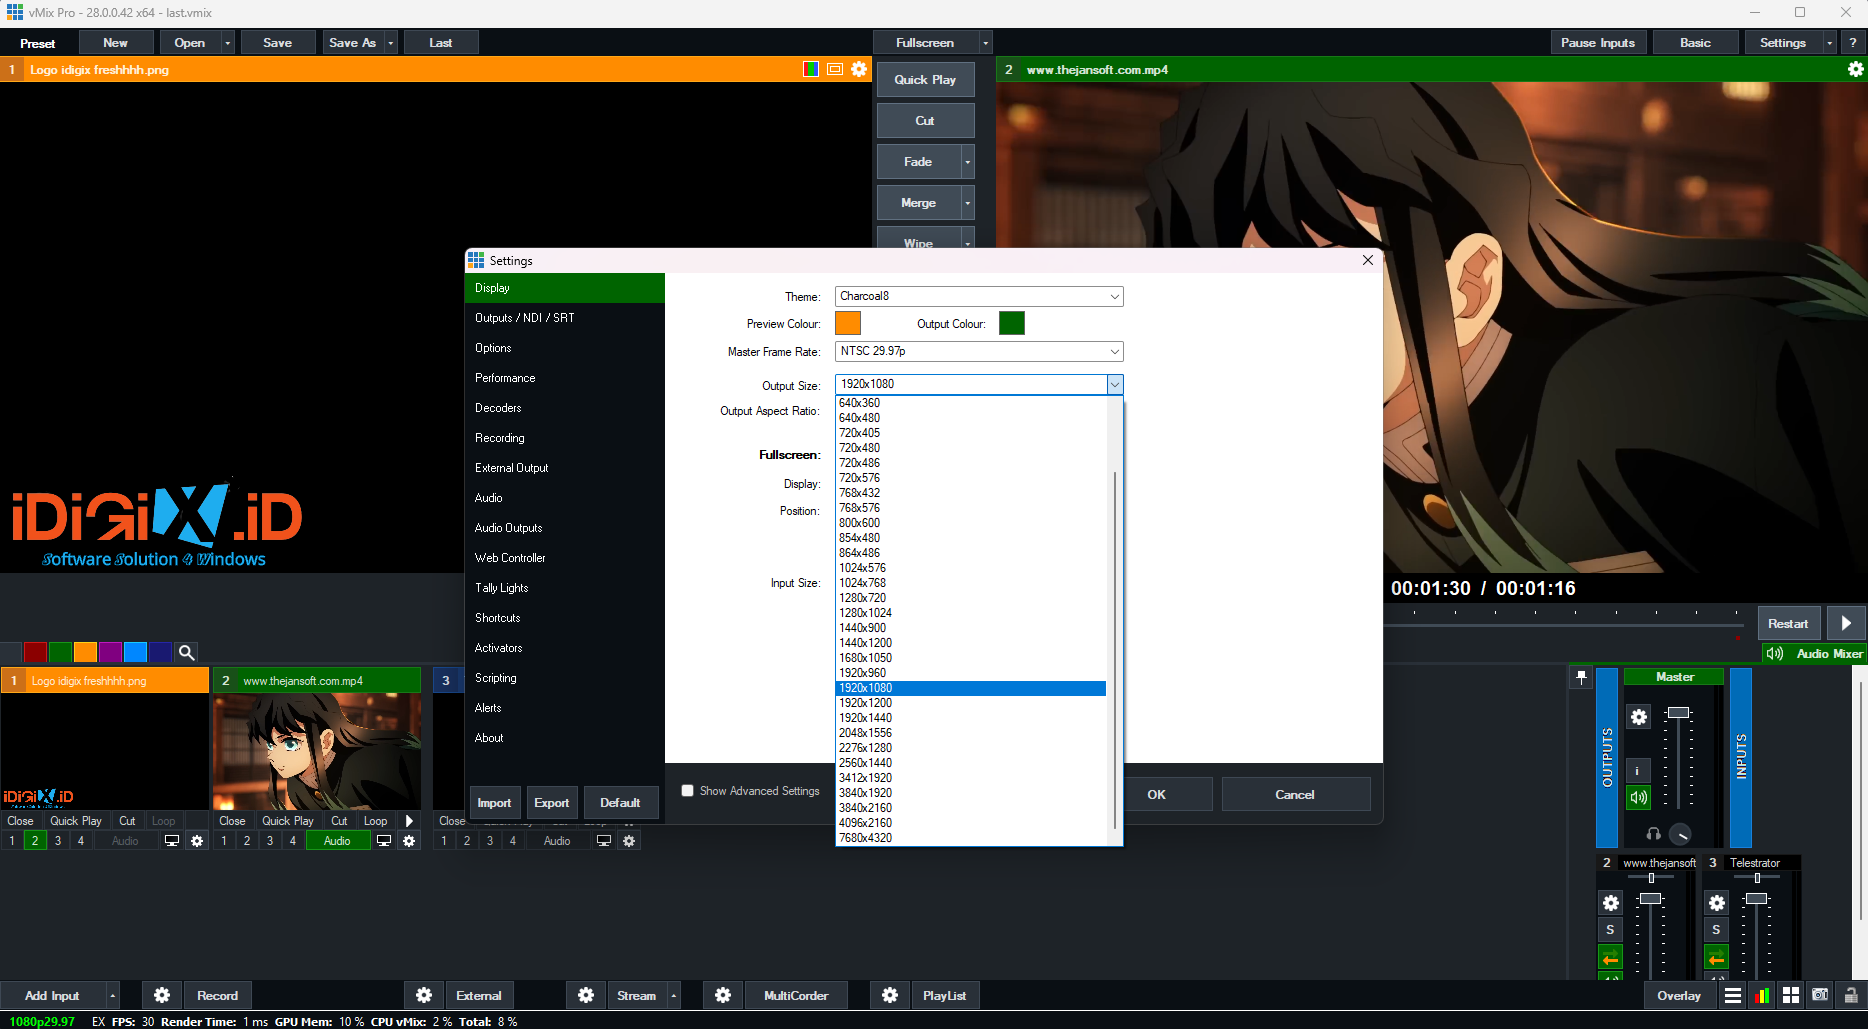Expand the Fade transition dropdown arrow
The width and height of the screenshot is (1868, 1029).
point(967,162)
